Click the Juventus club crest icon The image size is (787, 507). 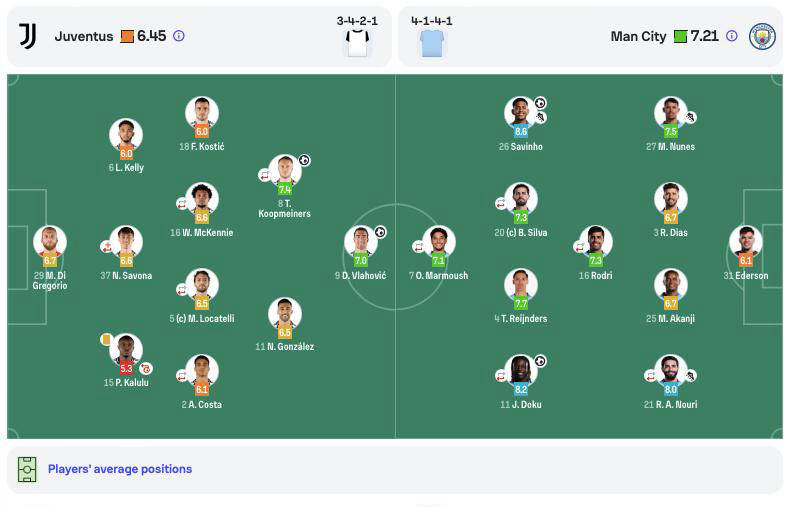[x=28, y=36]
